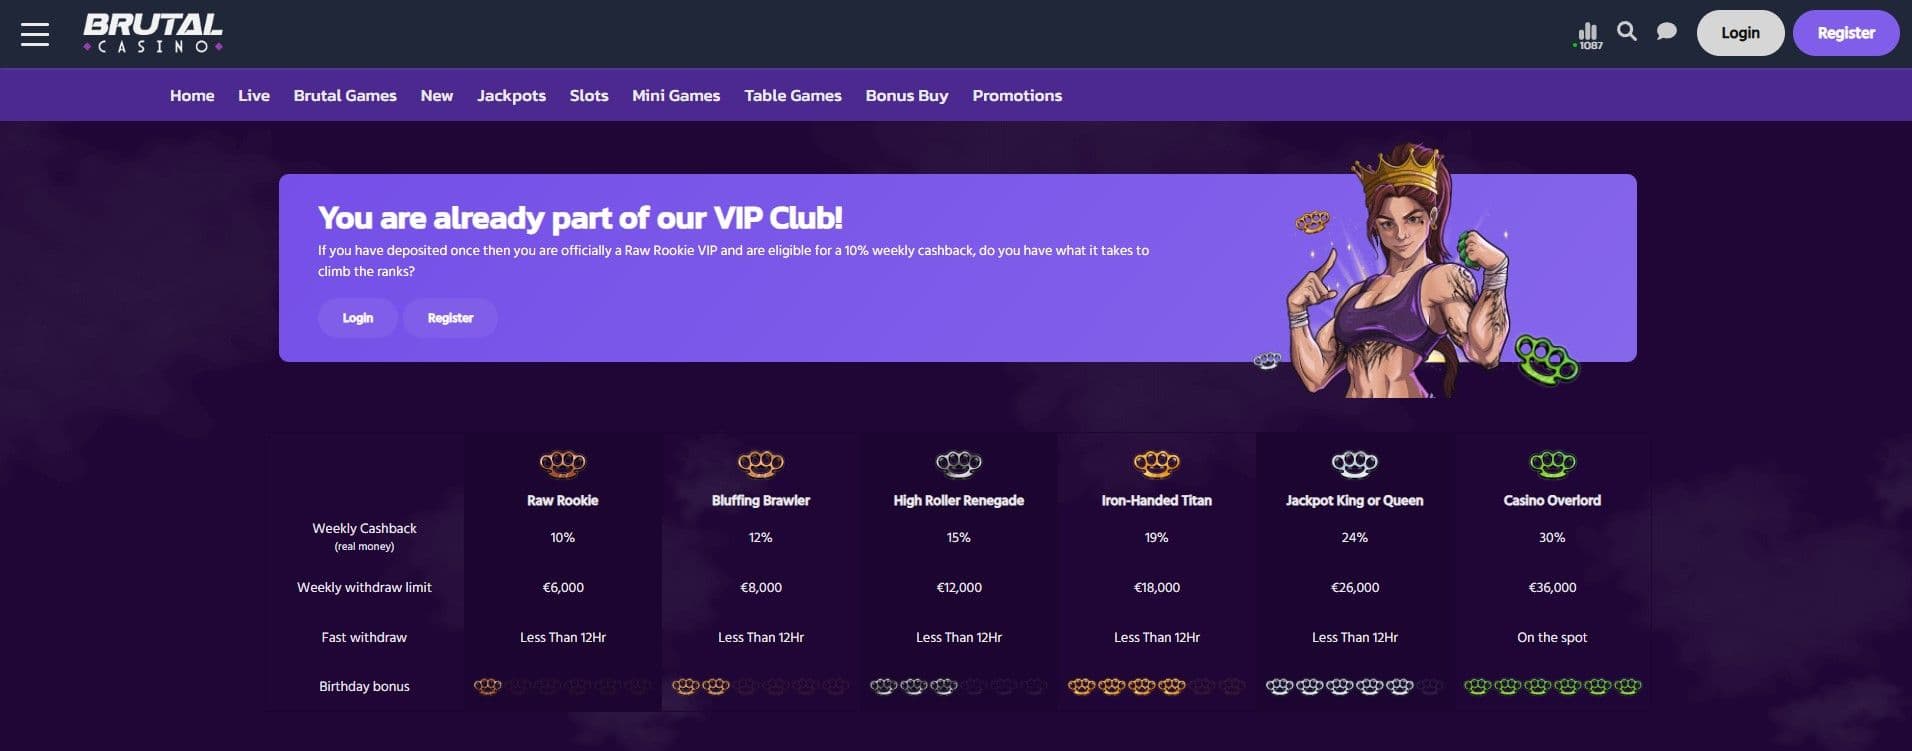Select the Iron-Handed Titan gold knuckles icon
This screenshot has width=1912, height=751.
(1156, 462)
